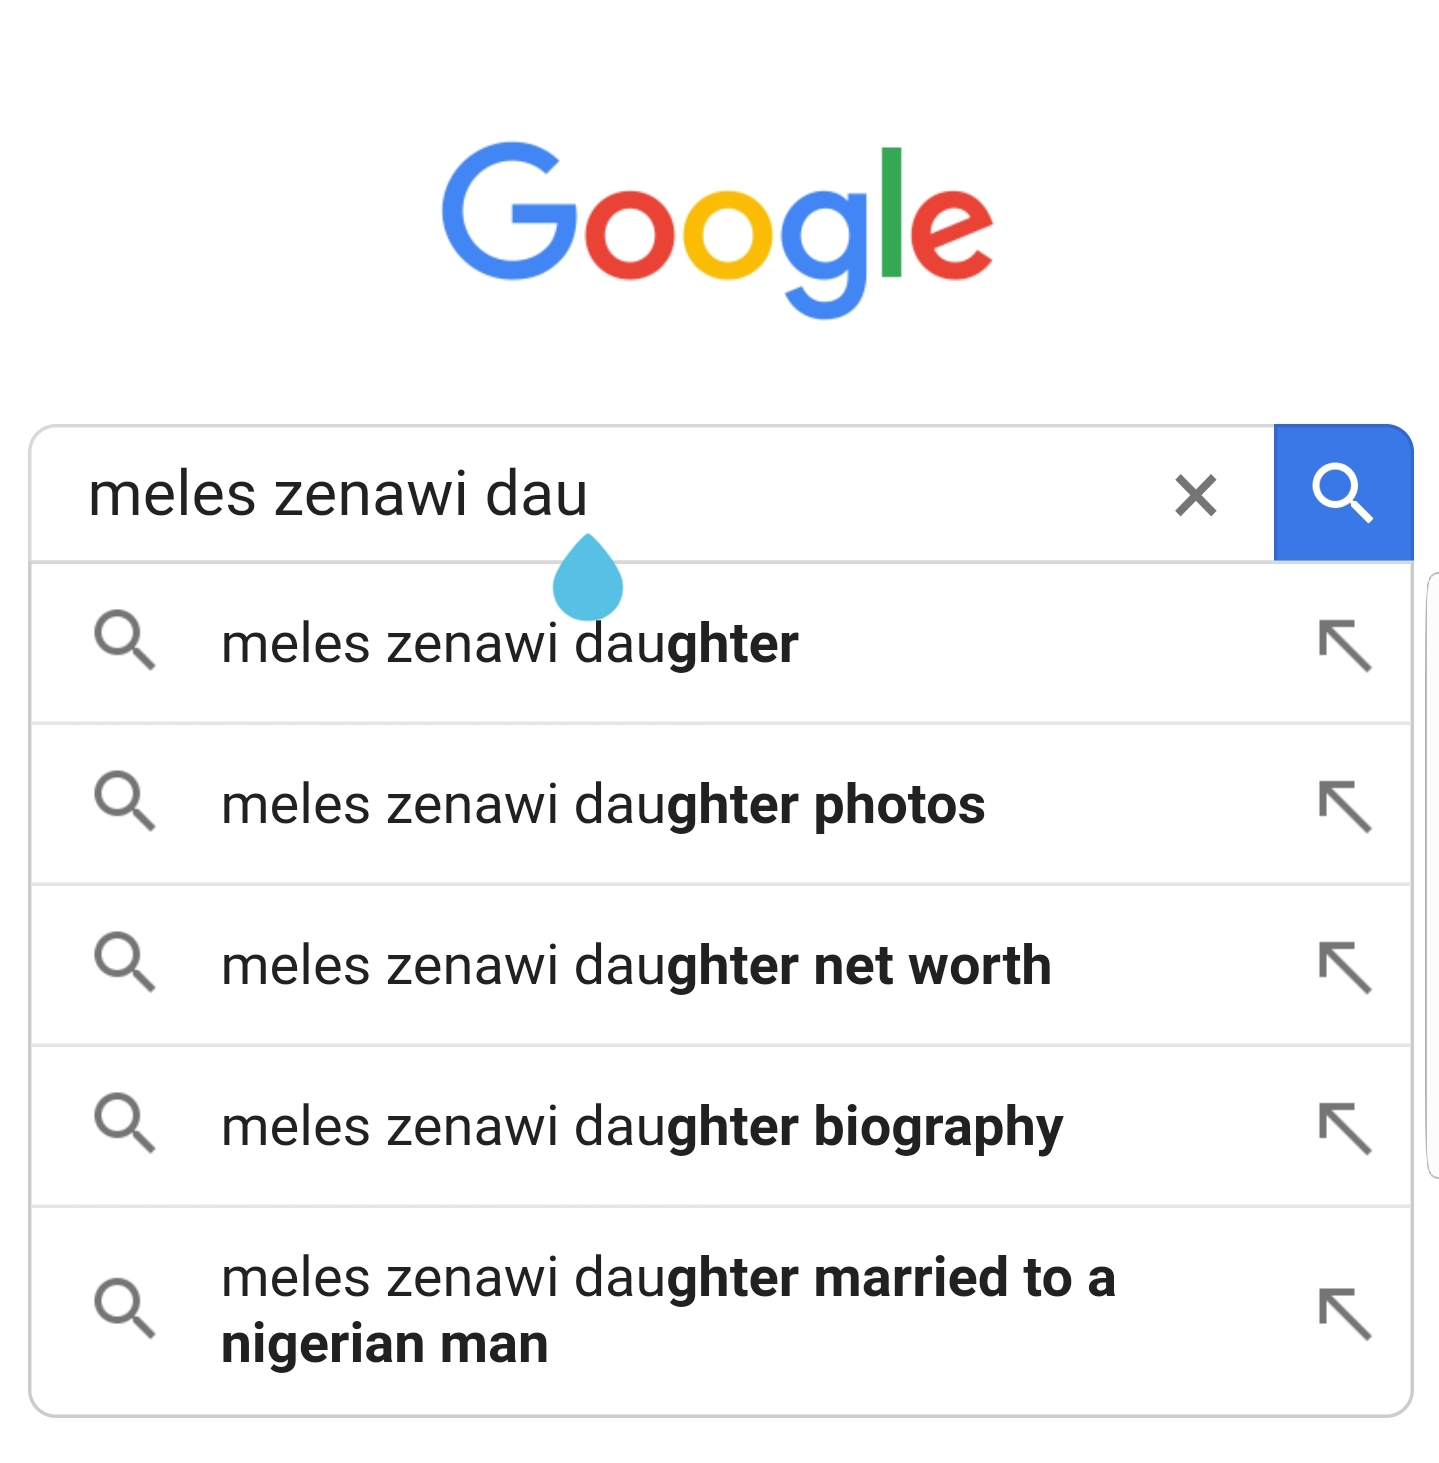The image size is (1439, 1463).
Task: Fill query arrow for "meles zenawi daughter"
Action: point(1344,645)
